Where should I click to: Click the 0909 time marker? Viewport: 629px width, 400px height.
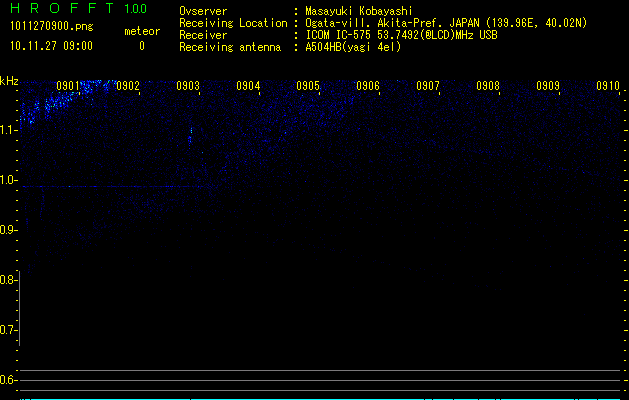pos(548,86)
